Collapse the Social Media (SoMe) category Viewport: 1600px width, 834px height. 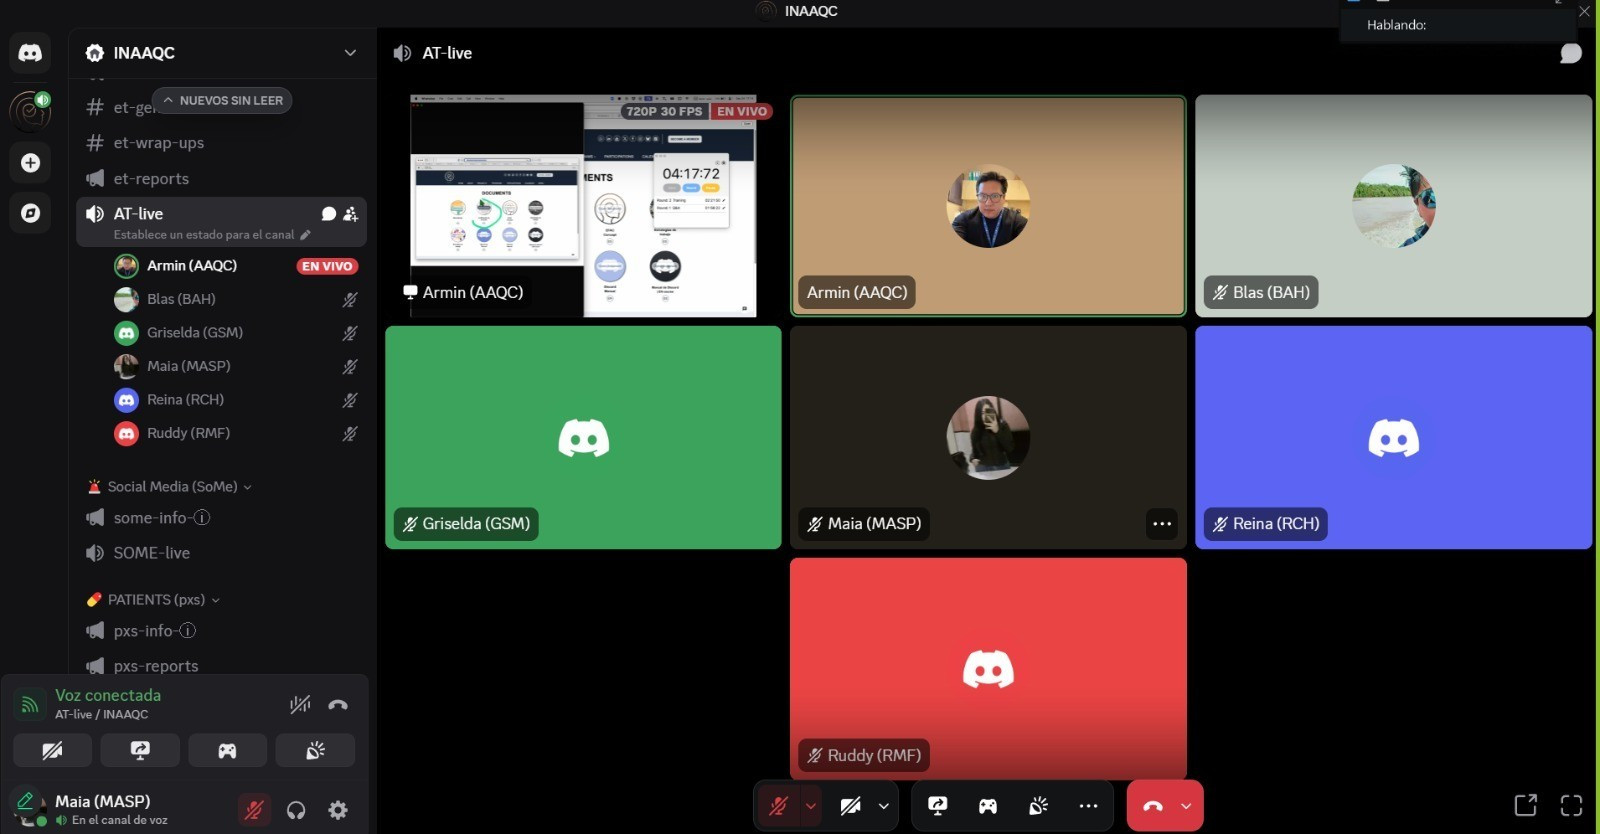click(x=172, y=487)
